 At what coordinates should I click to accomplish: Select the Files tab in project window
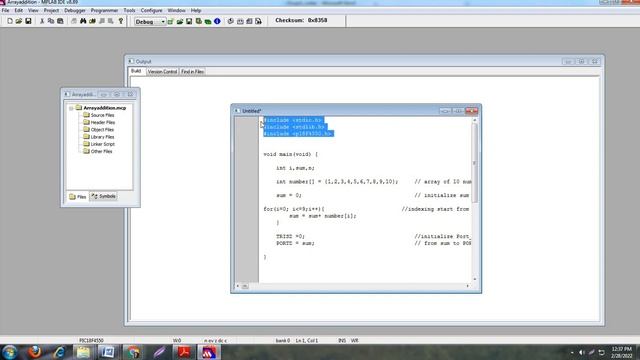(78, 197)
